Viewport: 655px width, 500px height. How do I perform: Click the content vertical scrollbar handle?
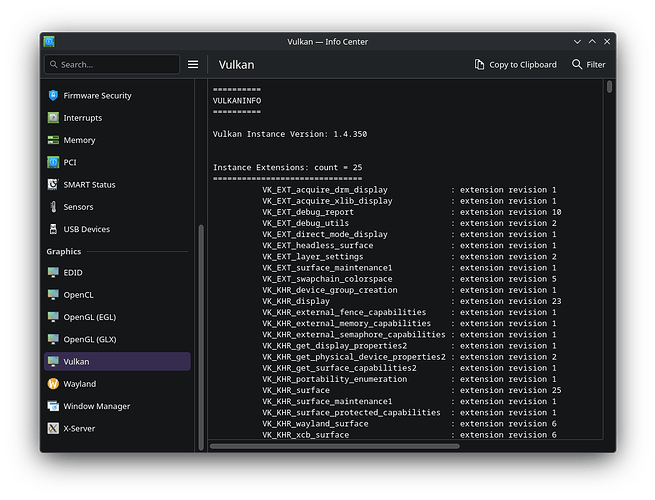[x=609, y=87]
